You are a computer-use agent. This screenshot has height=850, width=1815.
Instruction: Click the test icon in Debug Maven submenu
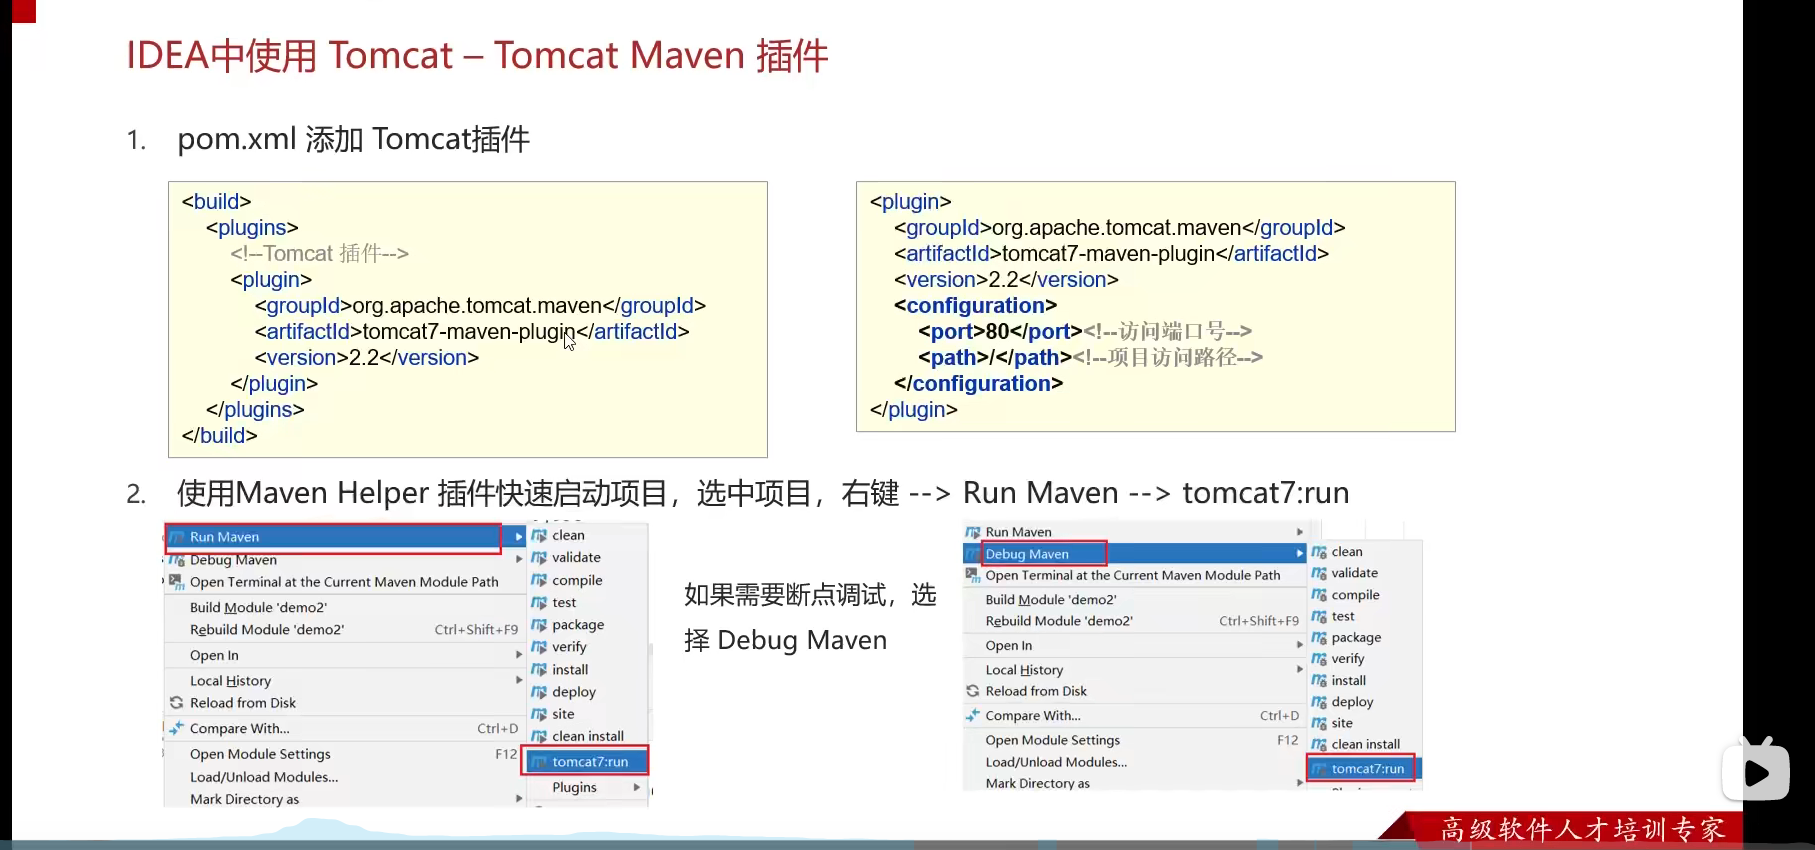[x=1319, y=616]
